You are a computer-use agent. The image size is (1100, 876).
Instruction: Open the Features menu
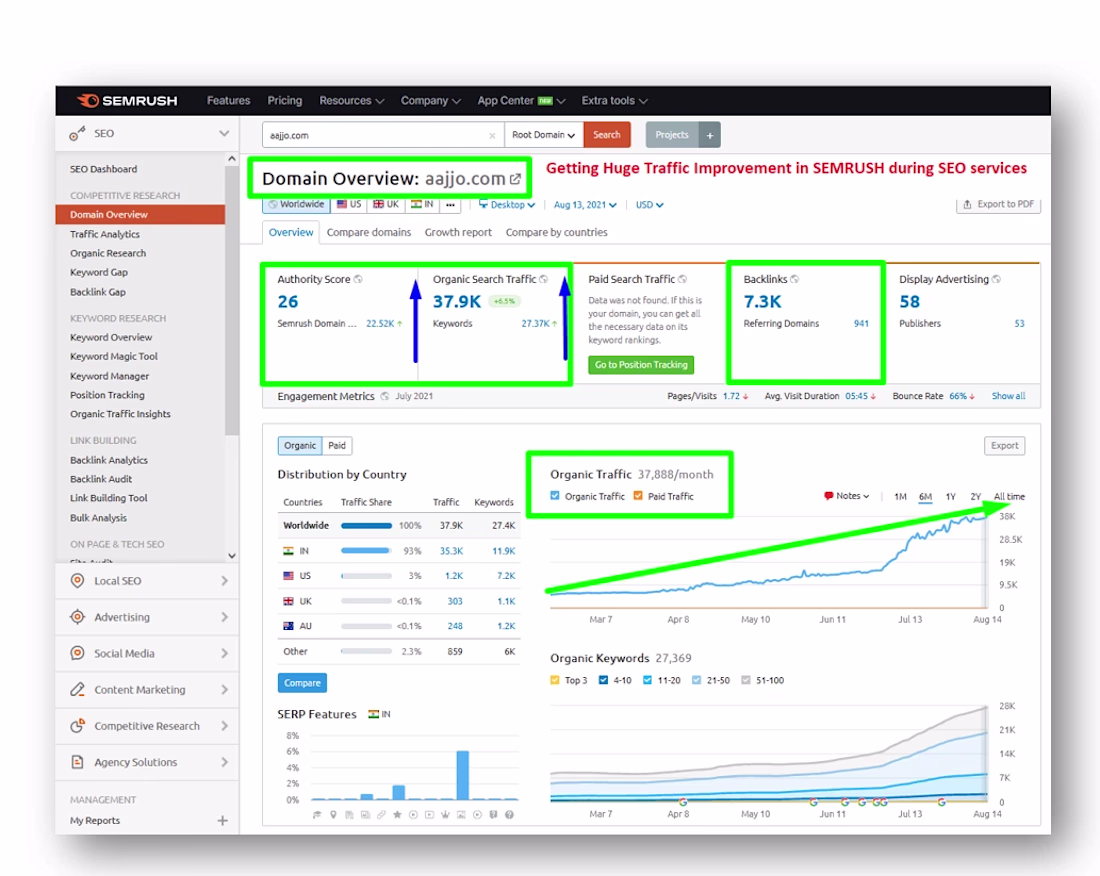tap(229, 100)
